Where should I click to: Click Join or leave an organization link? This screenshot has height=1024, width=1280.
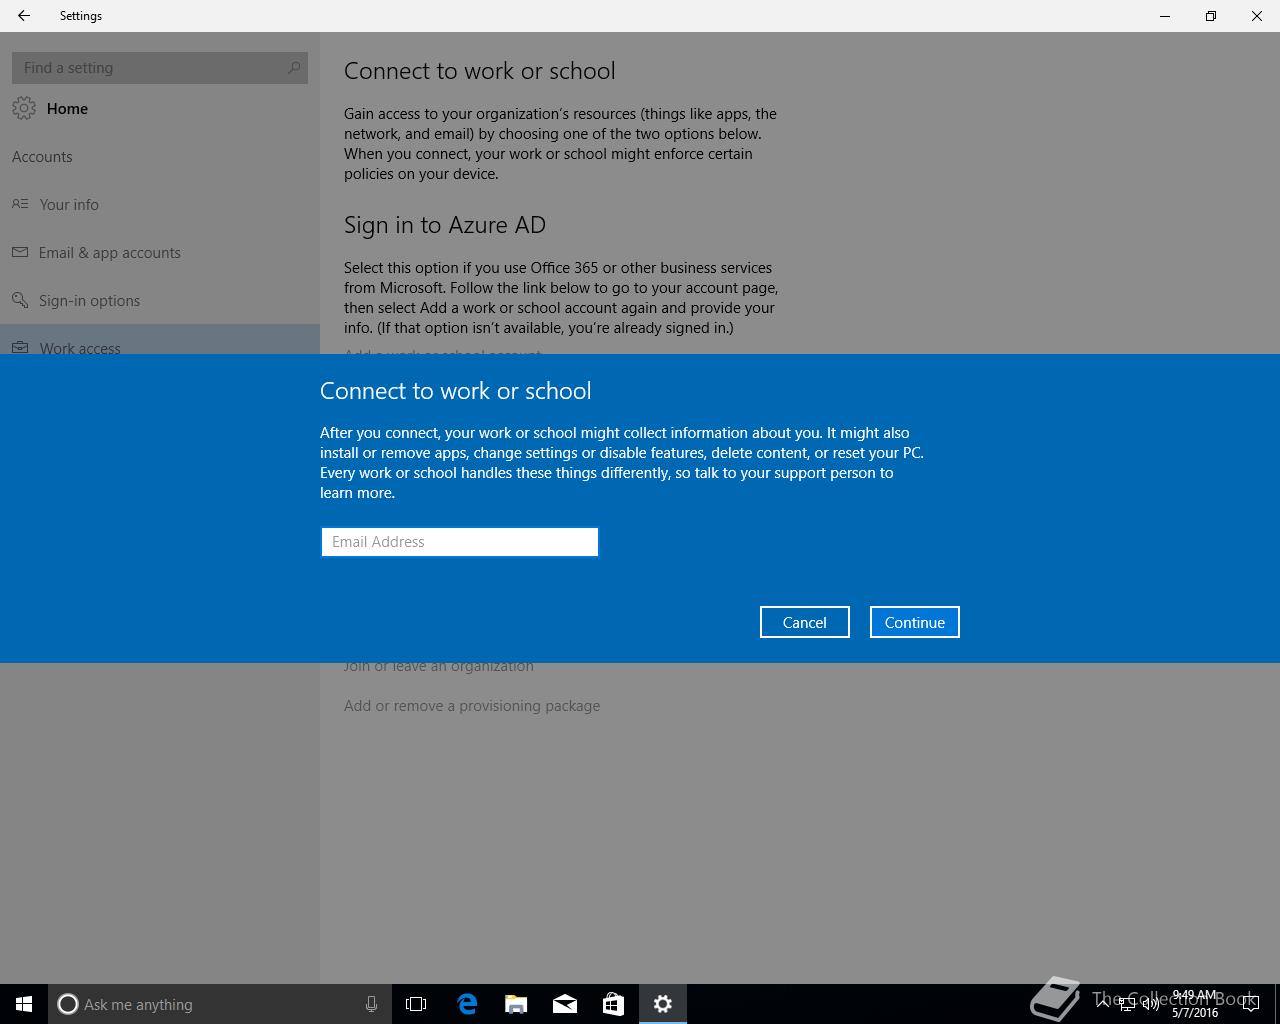coord(439,667)
